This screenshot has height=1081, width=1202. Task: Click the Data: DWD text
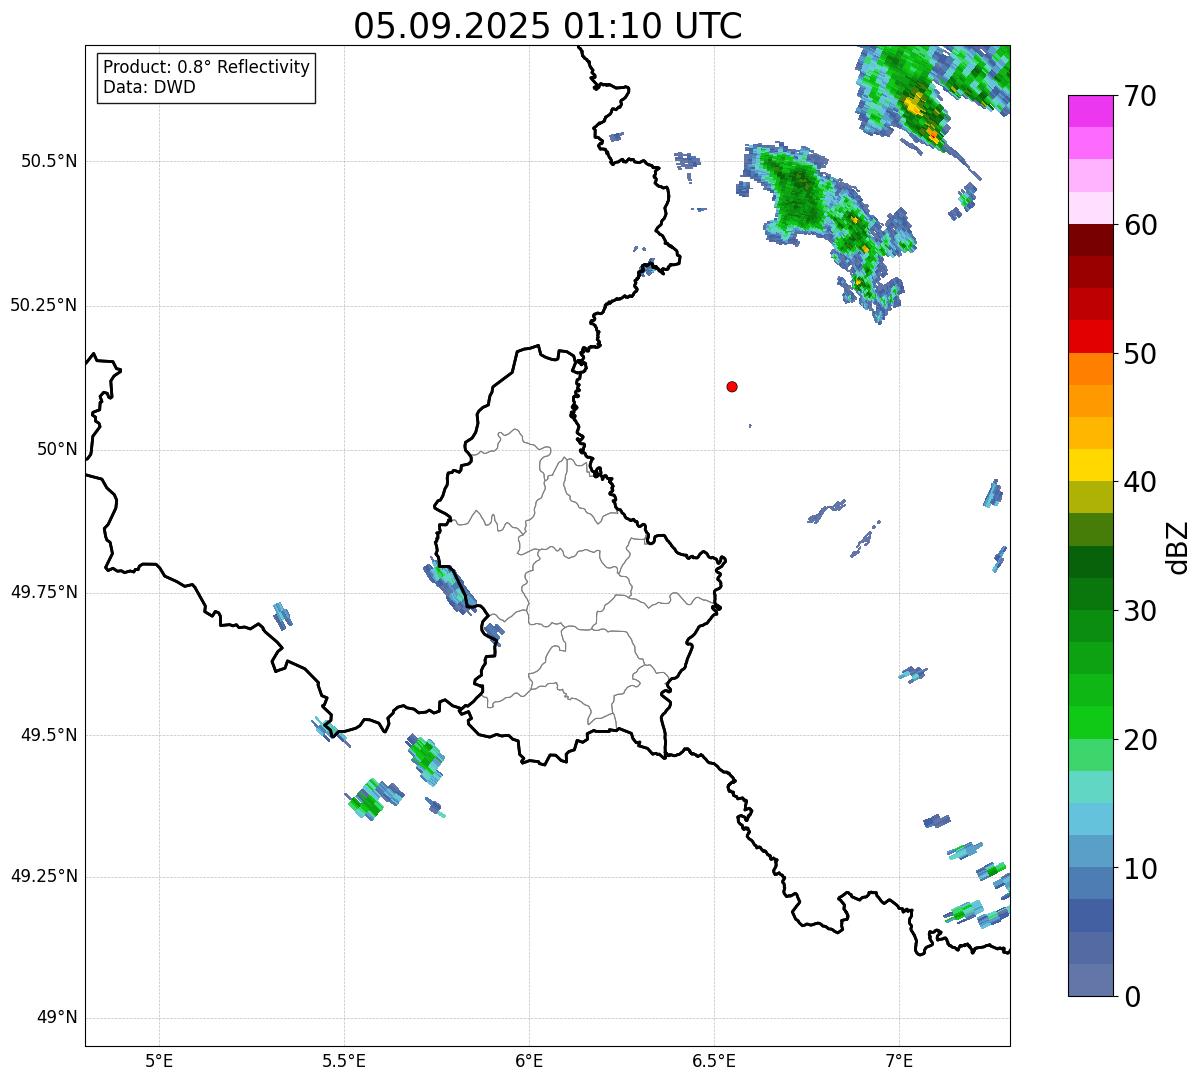point(149,87)
